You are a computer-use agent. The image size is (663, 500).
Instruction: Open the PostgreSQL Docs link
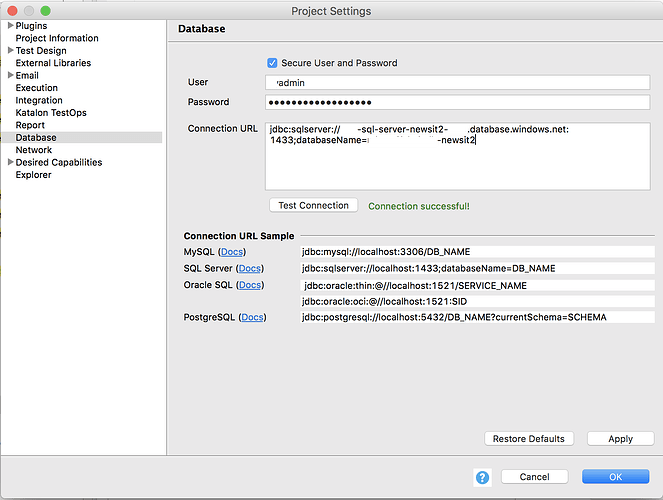click(x=253, y=317)
